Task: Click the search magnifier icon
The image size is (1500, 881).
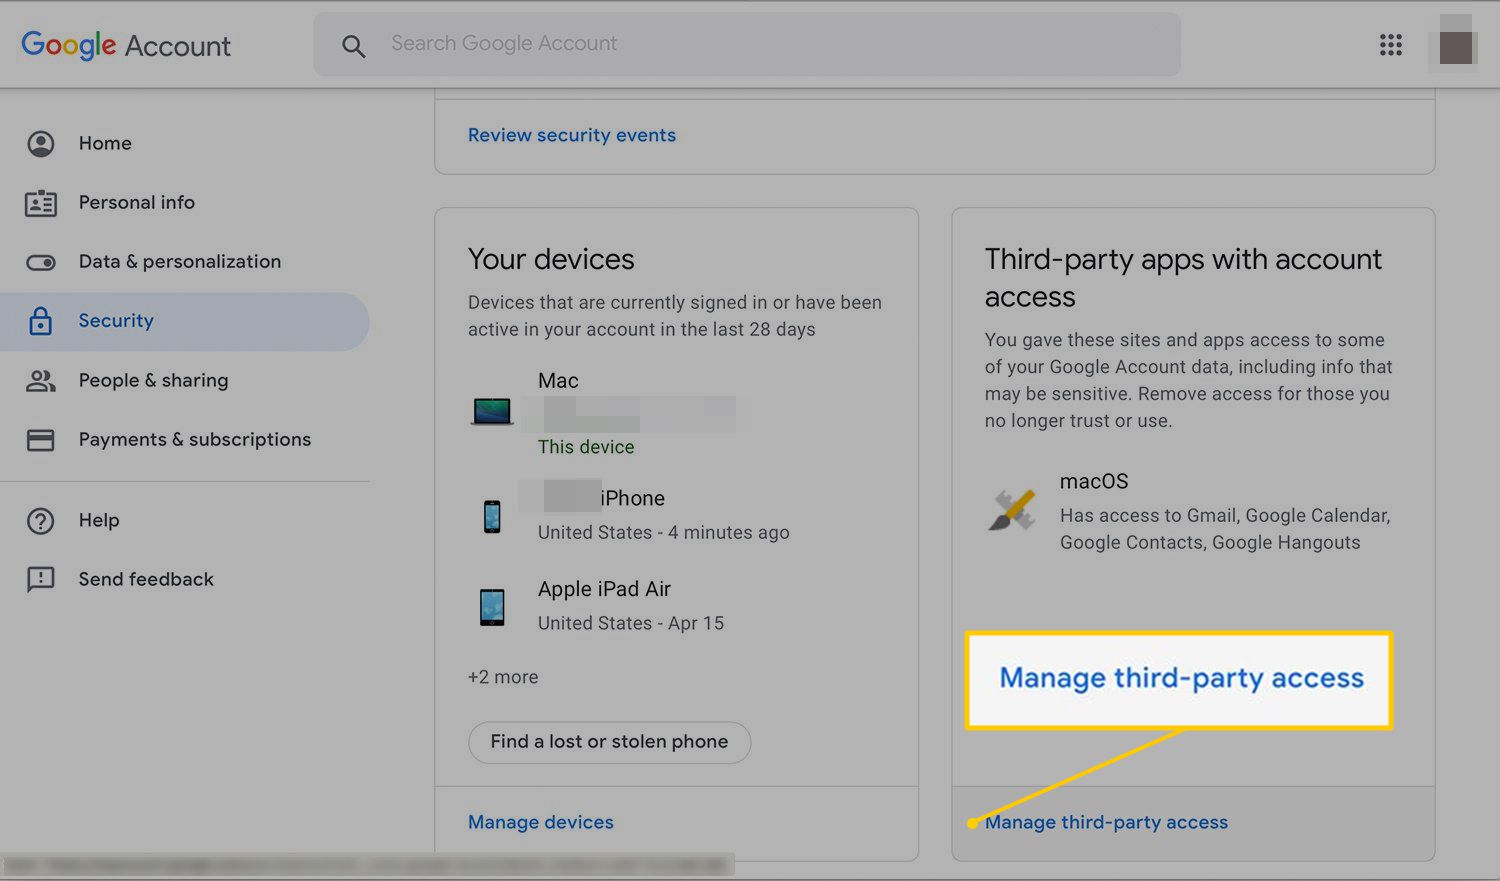Action: (353, 45)
